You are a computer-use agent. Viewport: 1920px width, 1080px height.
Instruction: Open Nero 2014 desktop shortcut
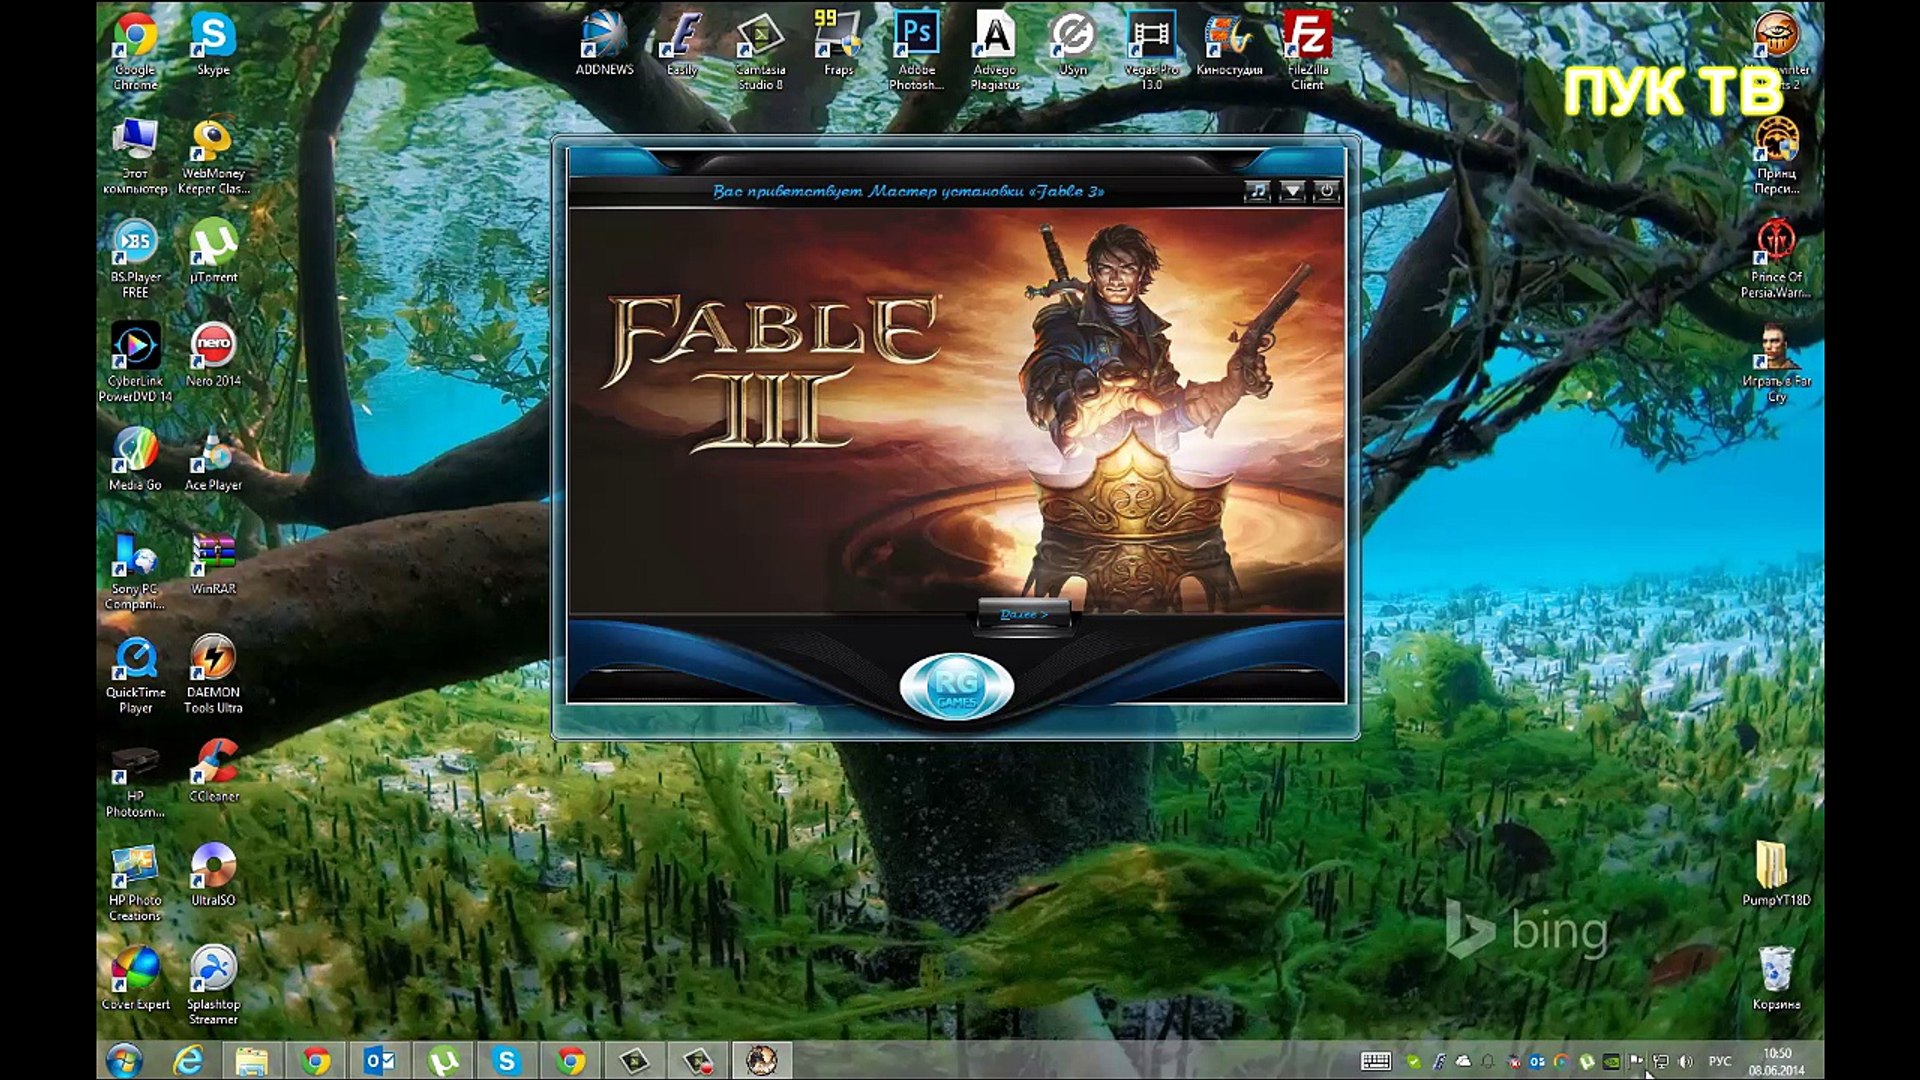coord(213,355)
